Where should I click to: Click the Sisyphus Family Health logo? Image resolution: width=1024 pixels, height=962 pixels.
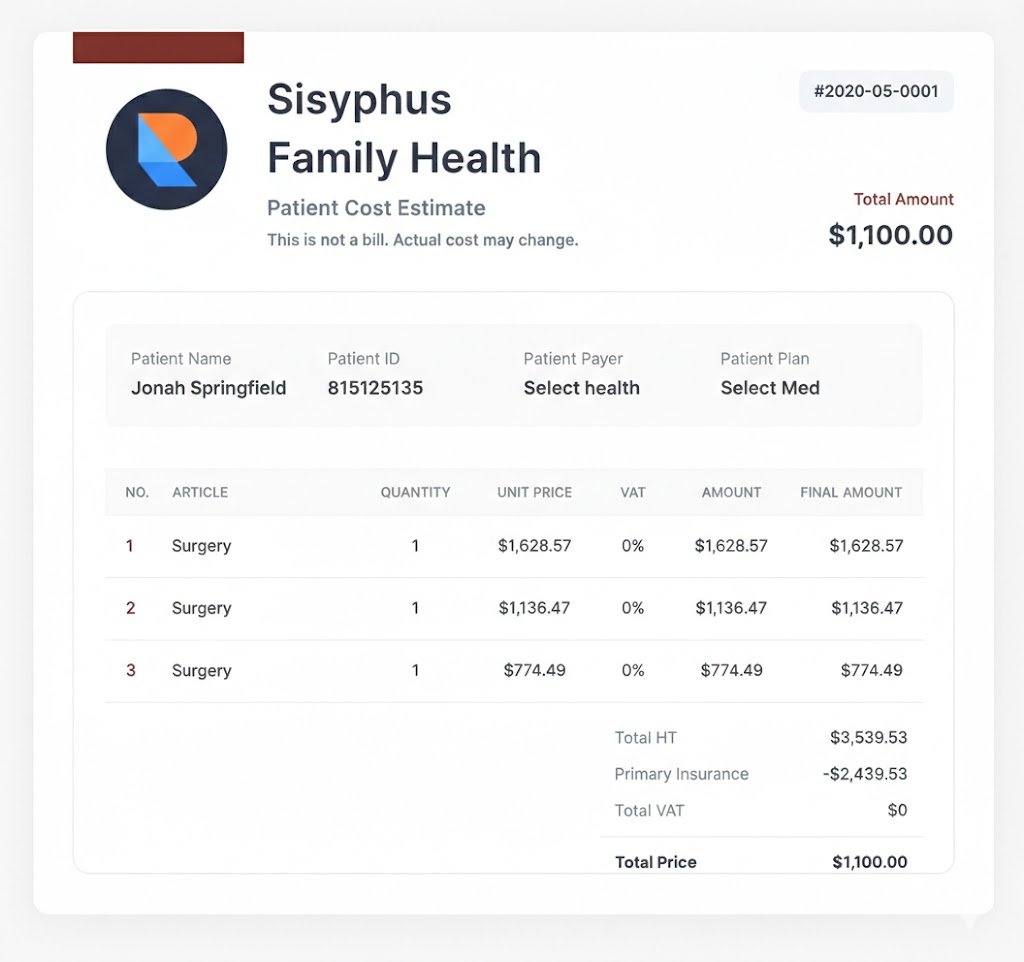pyautogui.click(x=166, y=149)
